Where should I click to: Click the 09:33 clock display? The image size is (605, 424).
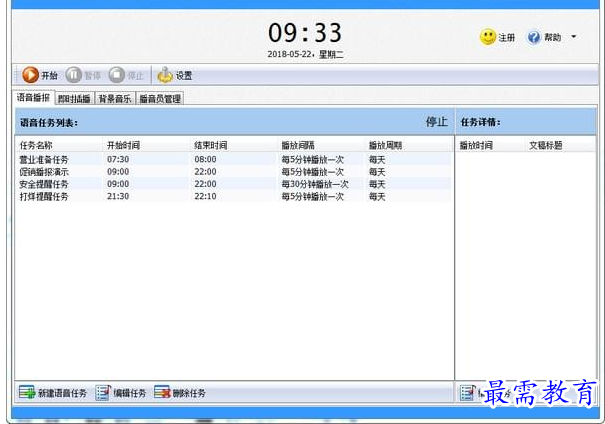coord(305,32)
